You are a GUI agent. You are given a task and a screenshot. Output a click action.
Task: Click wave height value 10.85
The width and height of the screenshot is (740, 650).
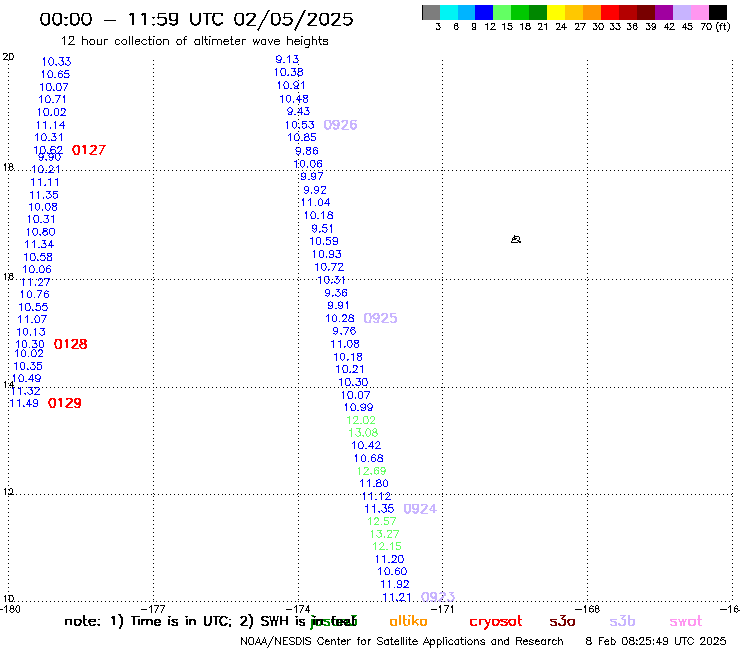(x=302, y=137)
